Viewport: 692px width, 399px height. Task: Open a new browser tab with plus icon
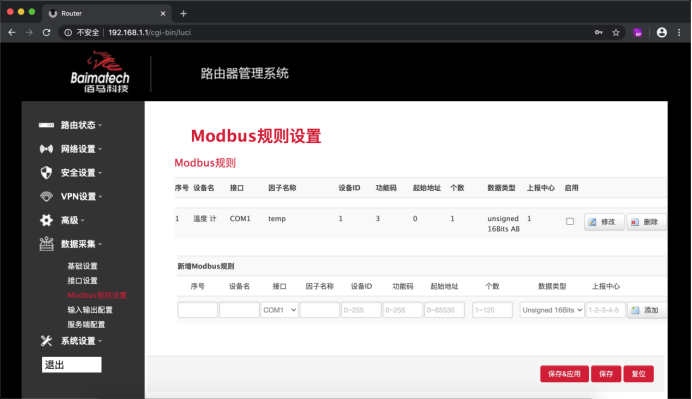[x=184, y=14]
